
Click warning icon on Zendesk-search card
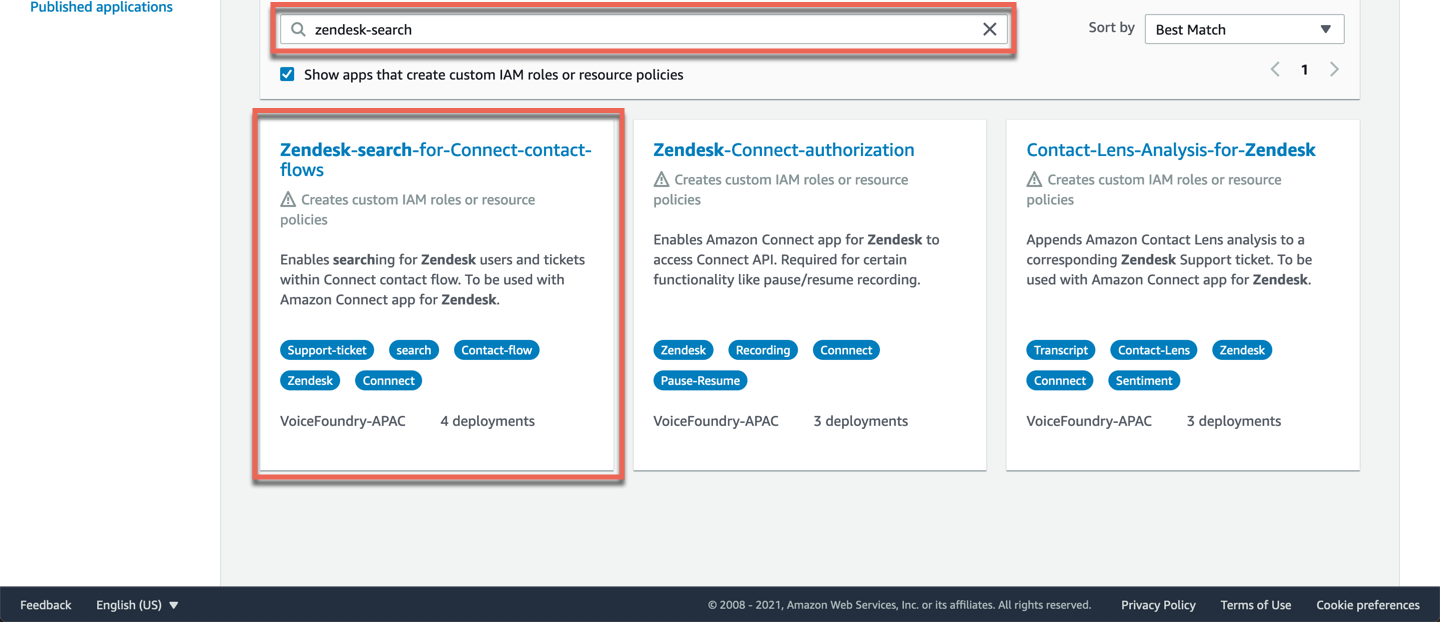[288, 200]
